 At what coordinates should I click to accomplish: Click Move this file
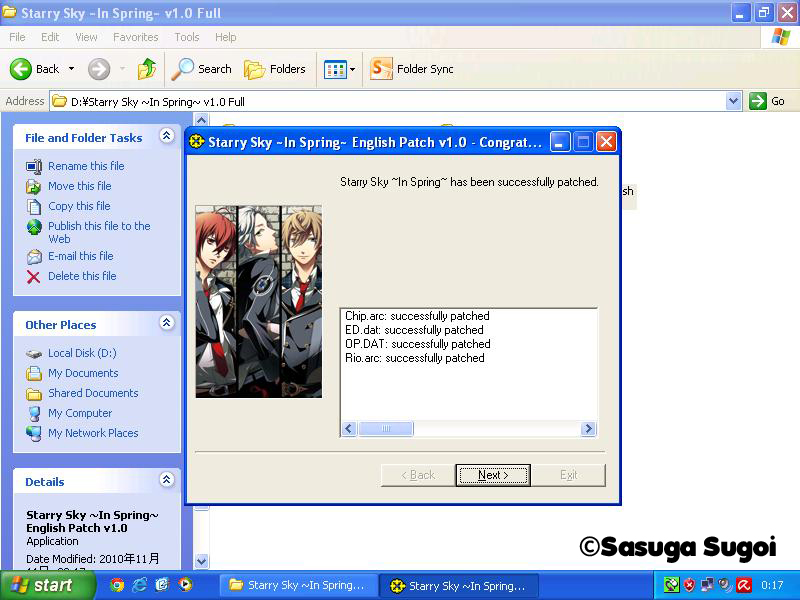(x=80, y=186)
